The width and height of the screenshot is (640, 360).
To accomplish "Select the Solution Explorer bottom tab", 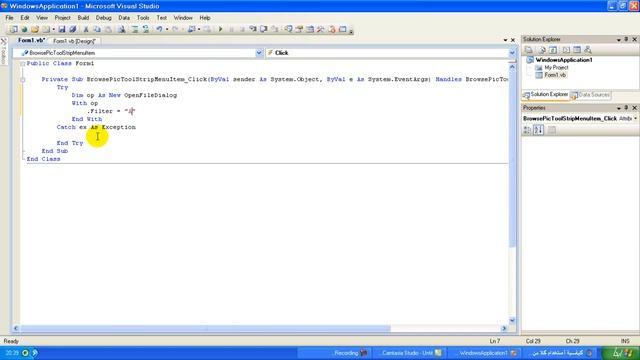I will click(546, 95).
